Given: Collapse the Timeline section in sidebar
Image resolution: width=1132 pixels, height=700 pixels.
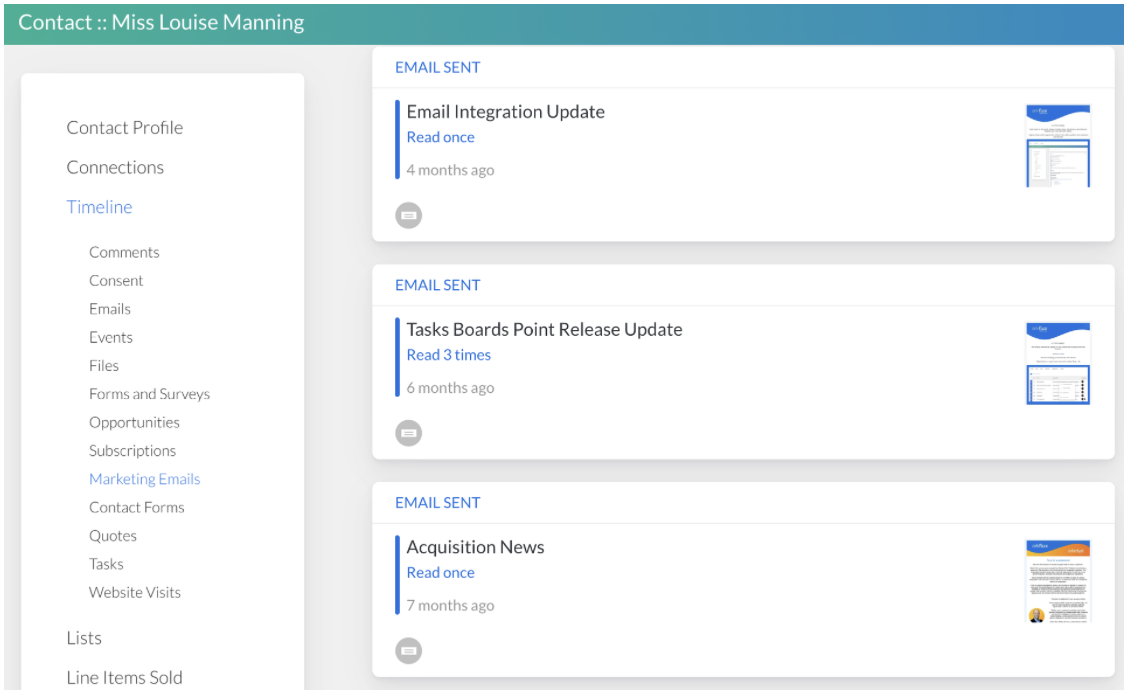Looking at the screenshot, I should [99, 207].
